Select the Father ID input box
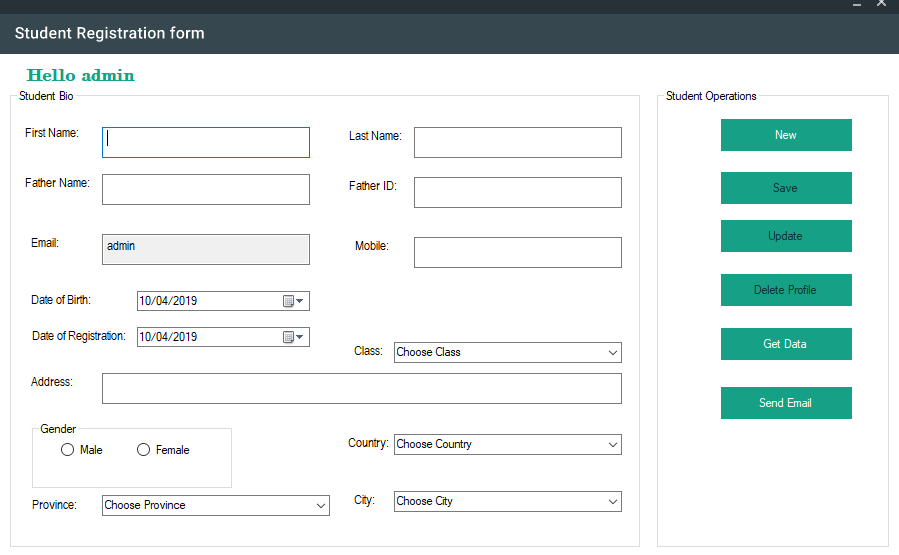The width and height of the screenshot is (899, 555). point(518,193)
